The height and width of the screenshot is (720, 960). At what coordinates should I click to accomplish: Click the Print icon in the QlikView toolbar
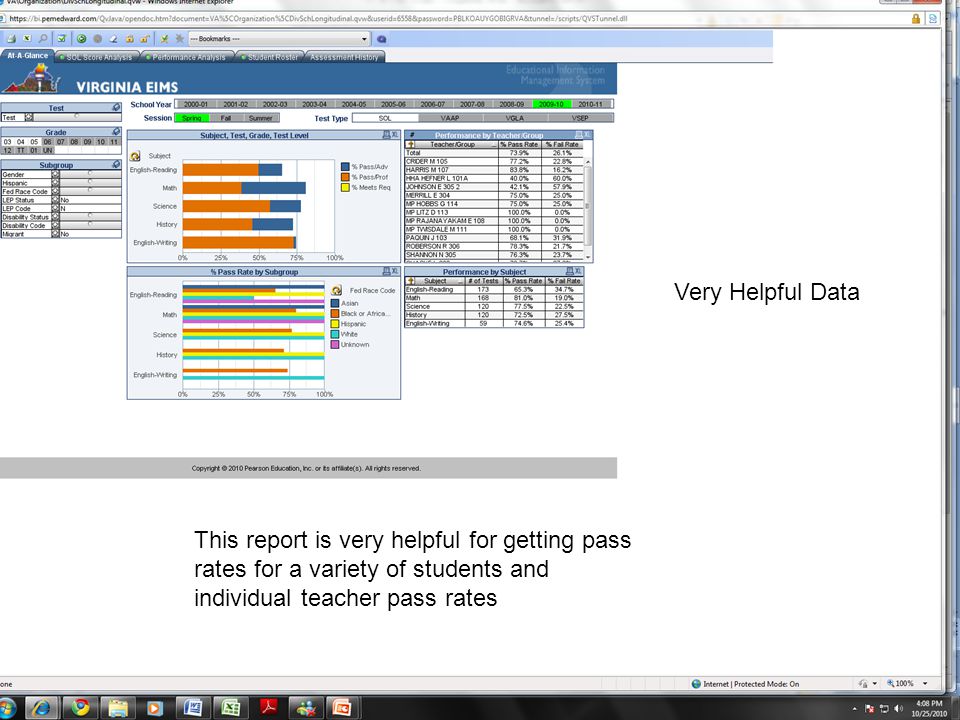pos(11,39)
